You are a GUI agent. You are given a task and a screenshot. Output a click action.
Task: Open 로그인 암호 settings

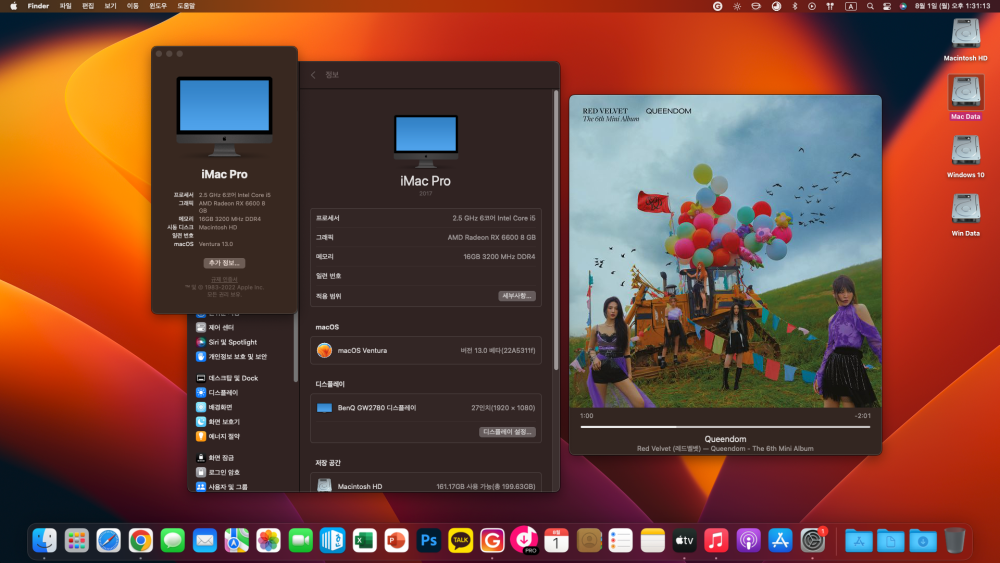coord(218,472)
